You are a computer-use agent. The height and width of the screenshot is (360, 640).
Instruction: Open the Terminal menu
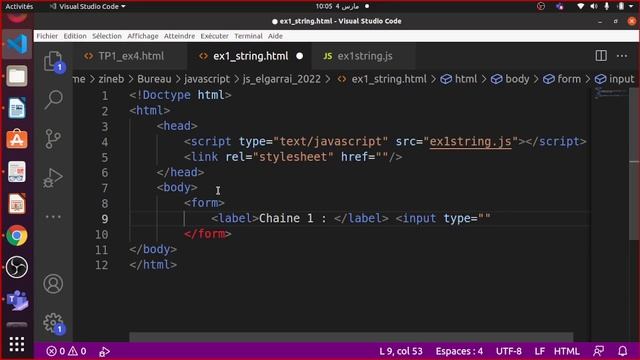248,36
